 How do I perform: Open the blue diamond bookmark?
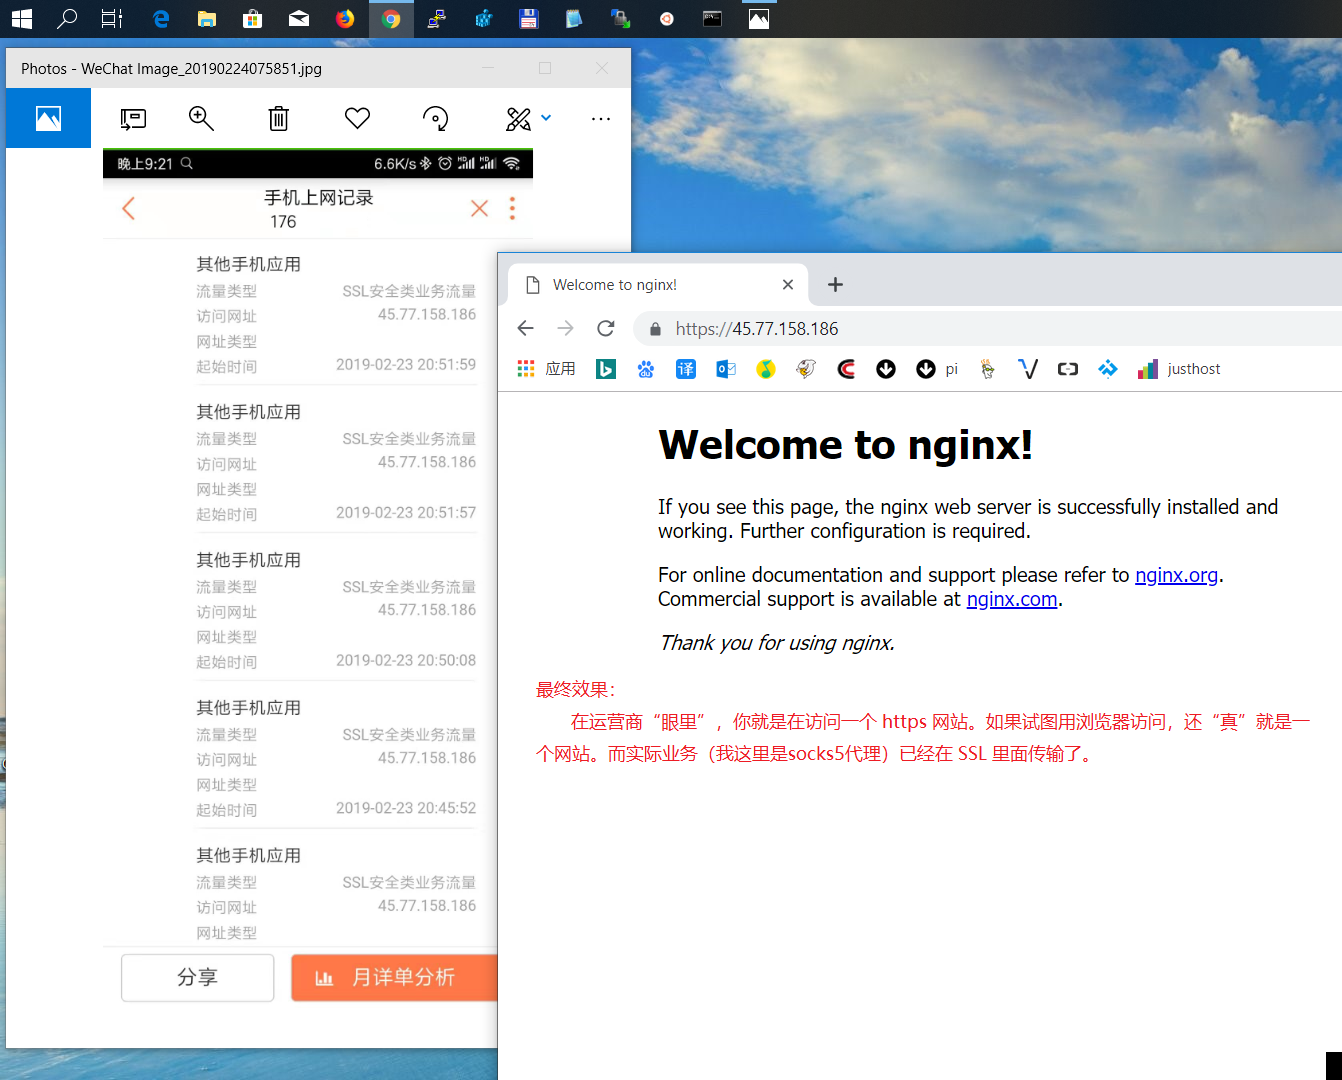pos(1108,369)
